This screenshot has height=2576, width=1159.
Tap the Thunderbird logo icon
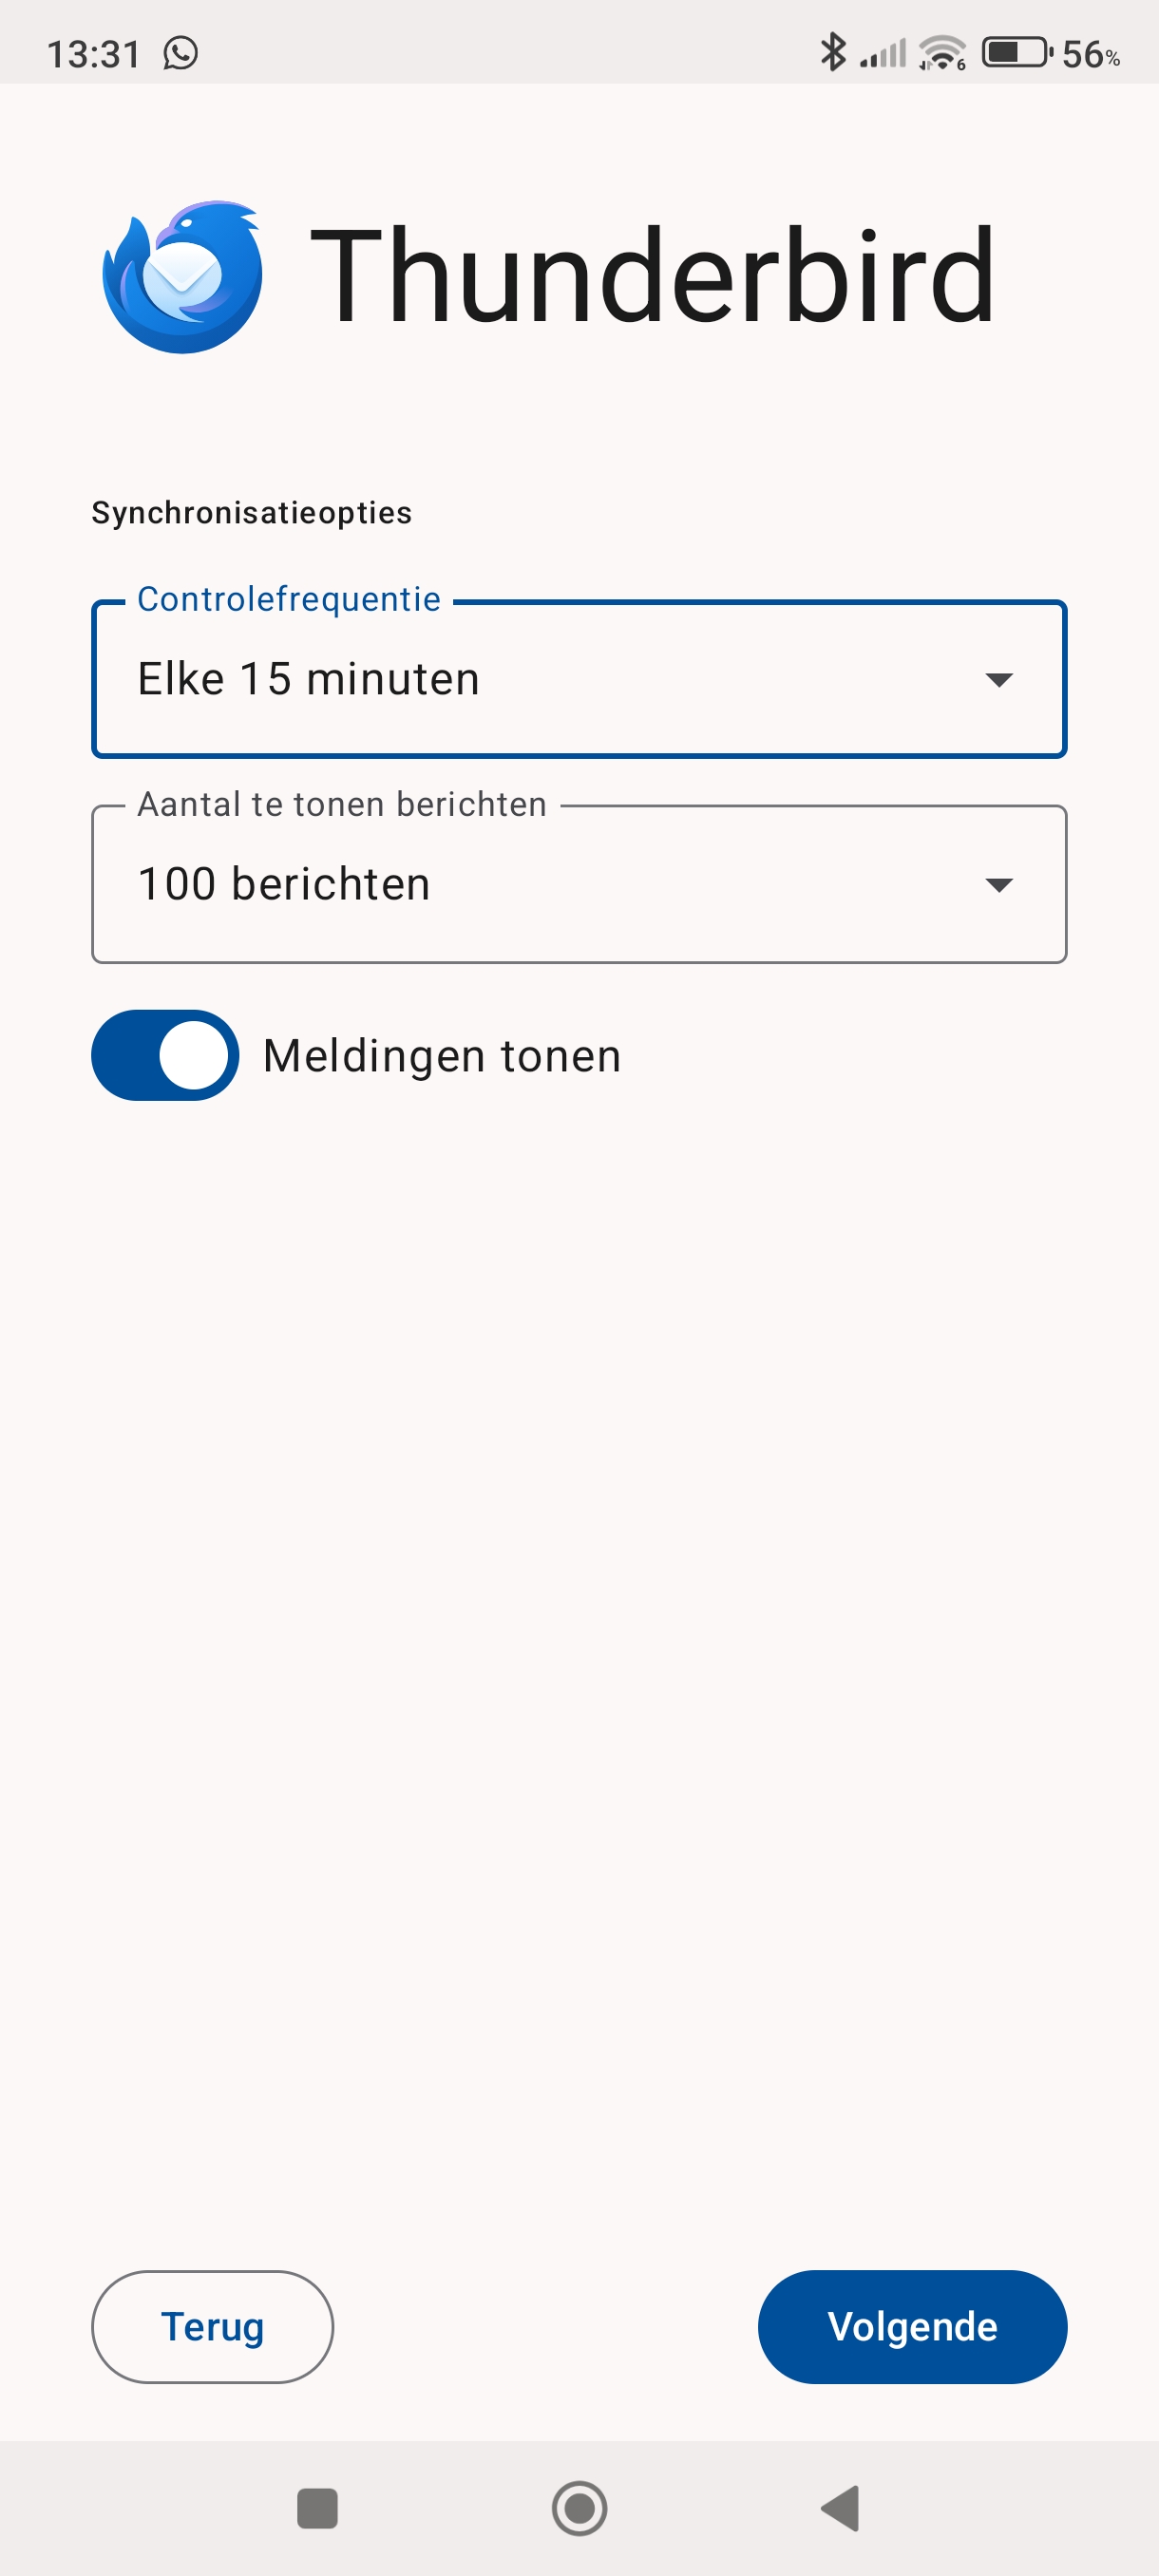click(x=182, y=277)
